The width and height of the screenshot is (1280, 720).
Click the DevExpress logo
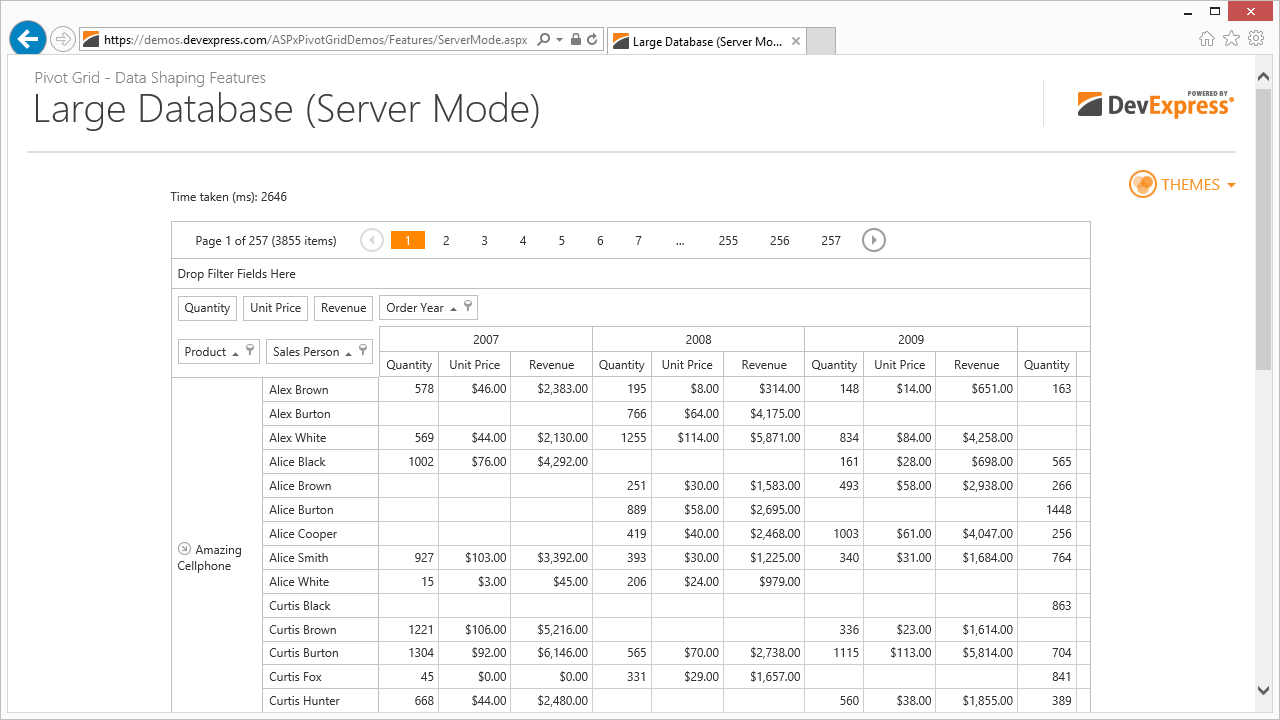[x=1155, y=103]
